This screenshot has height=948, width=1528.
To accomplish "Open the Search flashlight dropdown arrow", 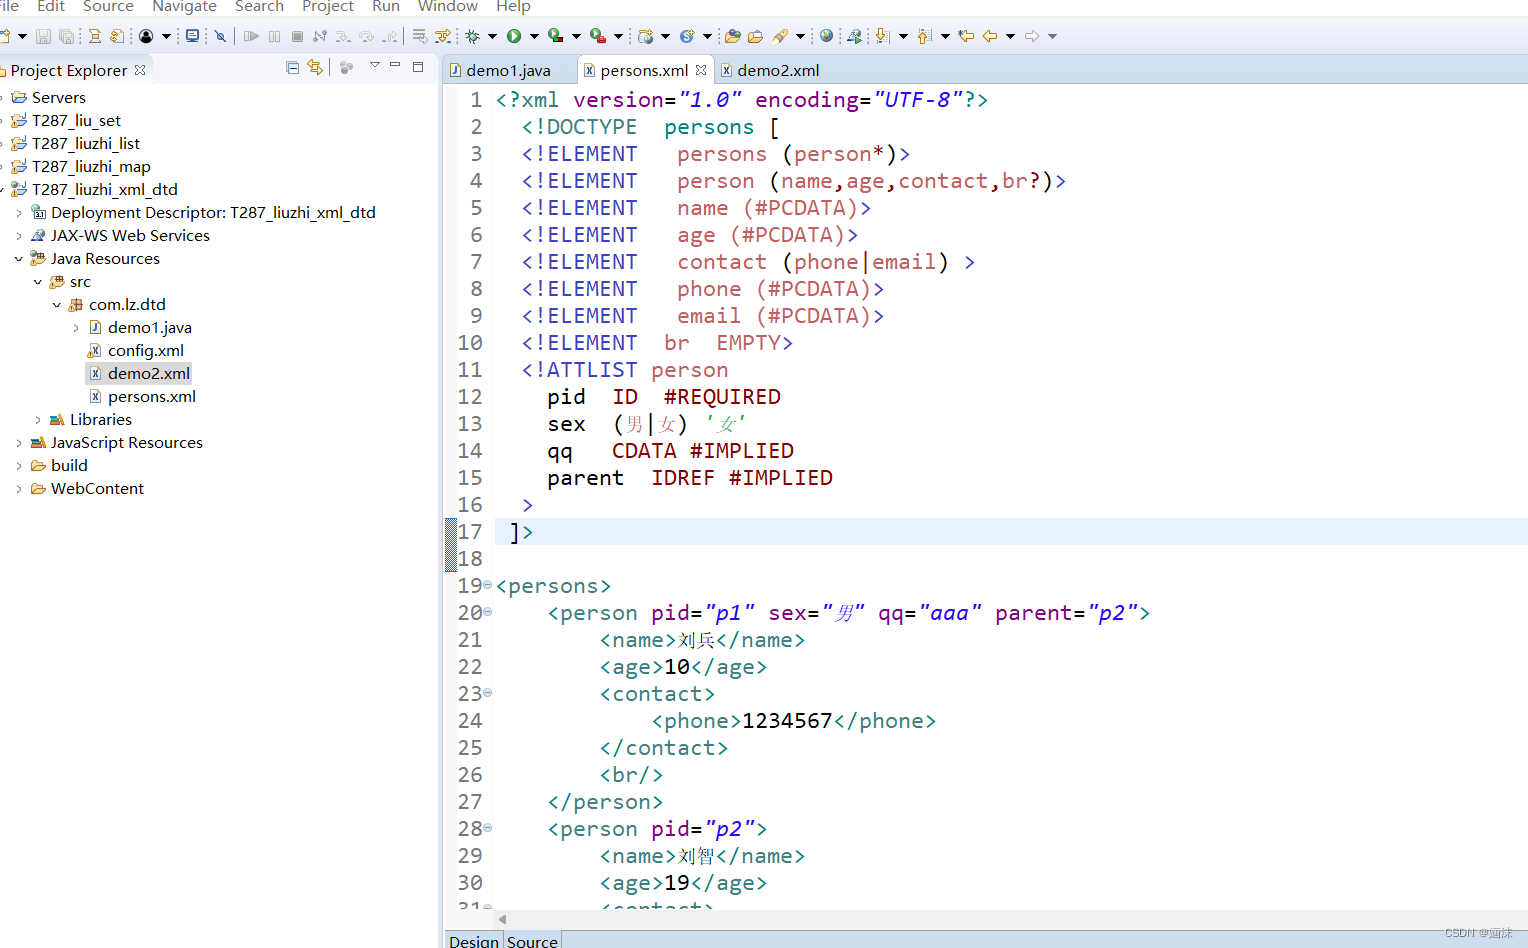I will (x=800, y=36).
